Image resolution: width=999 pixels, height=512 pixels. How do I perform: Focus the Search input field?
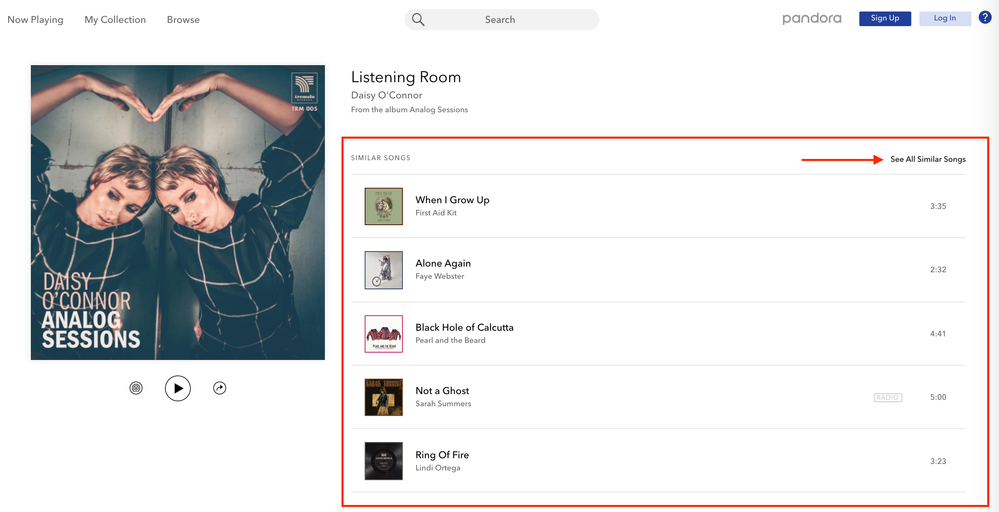pyautogui.click(x=510, y=20)
